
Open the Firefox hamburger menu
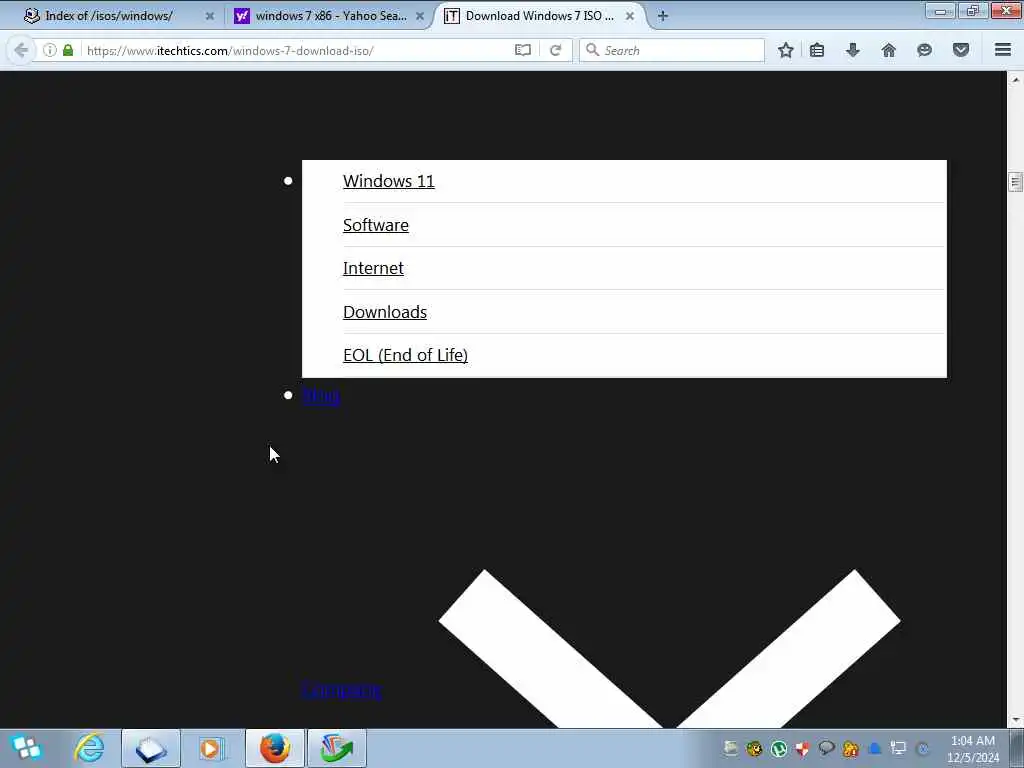click(x=1003, y=50)
